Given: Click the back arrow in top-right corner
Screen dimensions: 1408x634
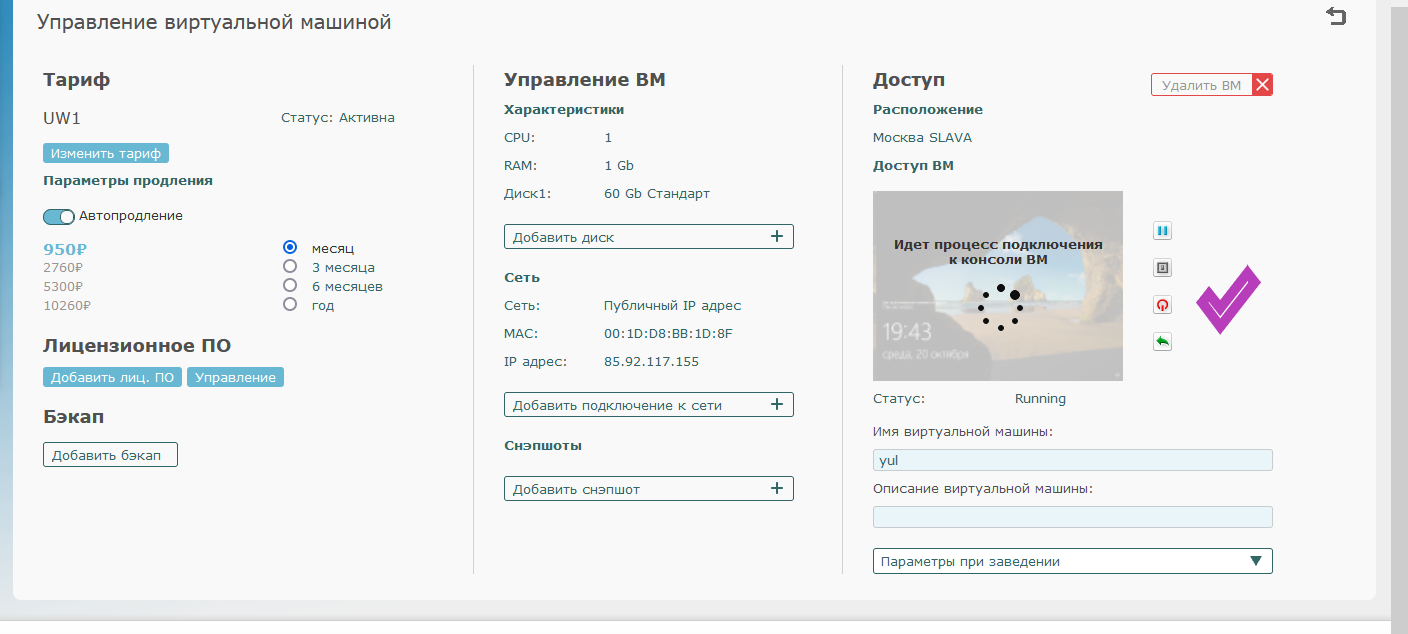Looking at the screenshot, I should point(1336,16).
